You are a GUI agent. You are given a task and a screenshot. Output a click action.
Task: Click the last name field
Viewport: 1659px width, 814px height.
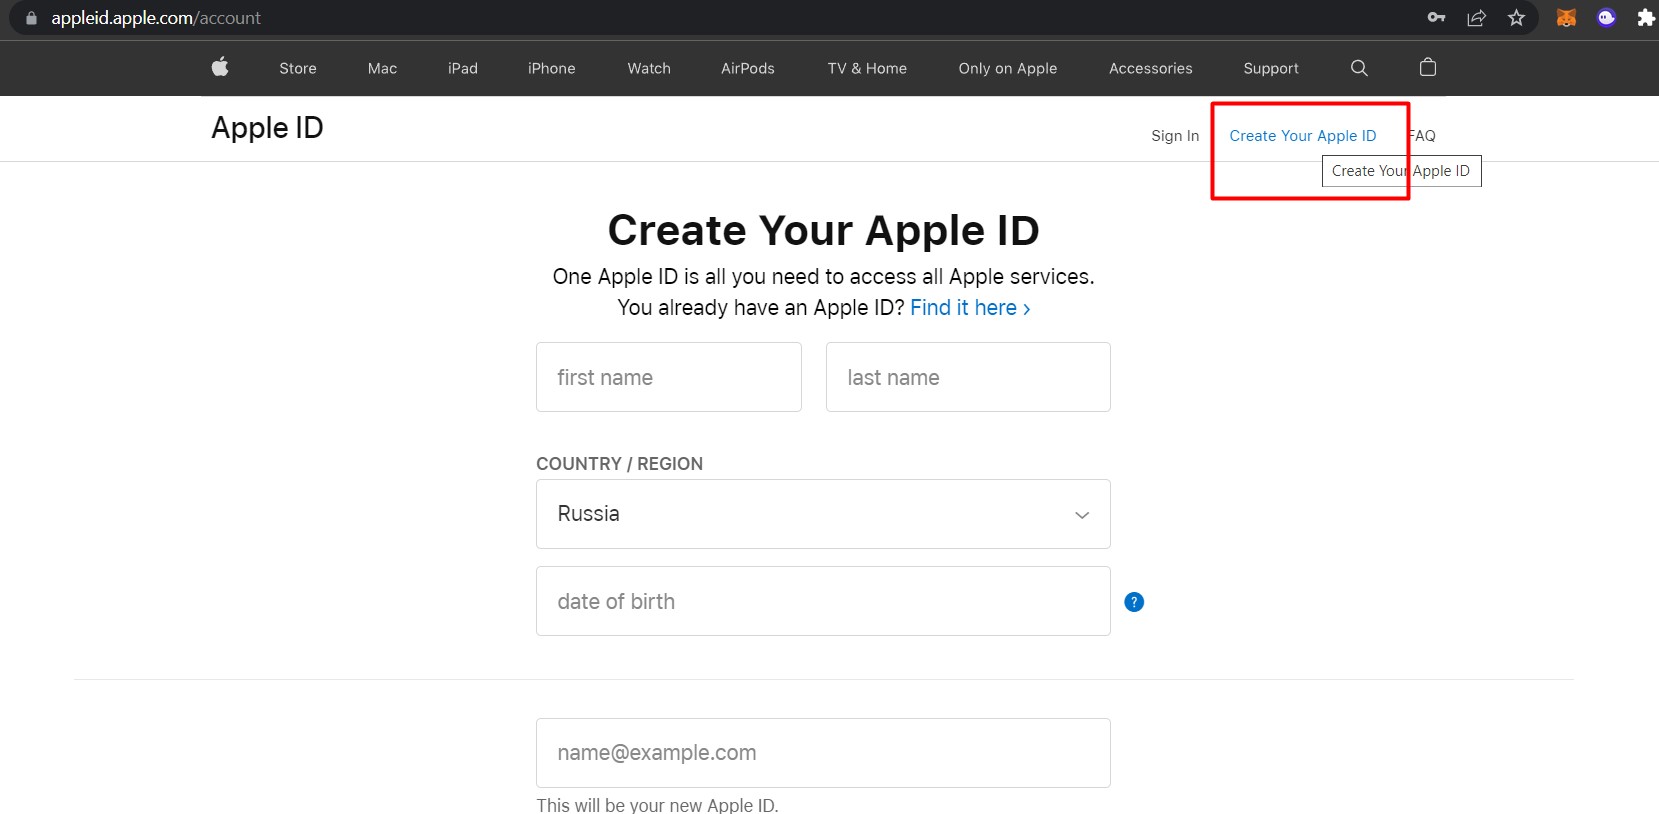coord(968,377)
